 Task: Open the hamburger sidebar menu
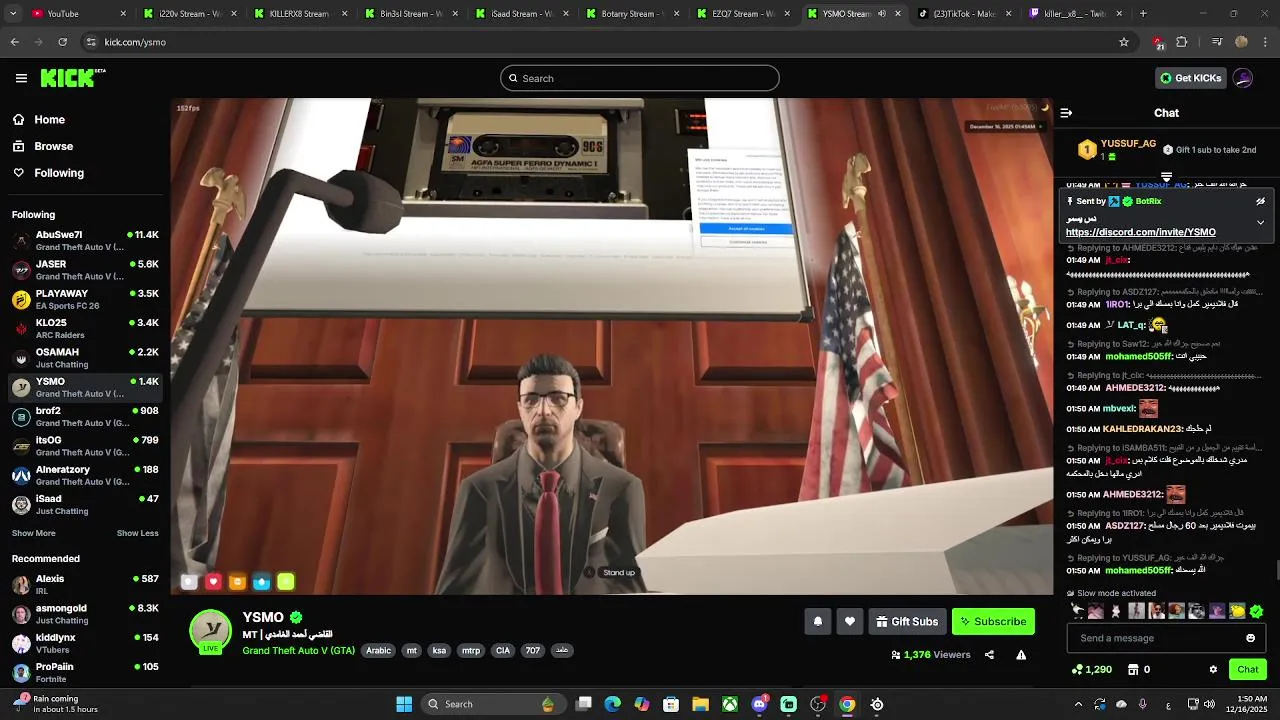tap(21, 78)
